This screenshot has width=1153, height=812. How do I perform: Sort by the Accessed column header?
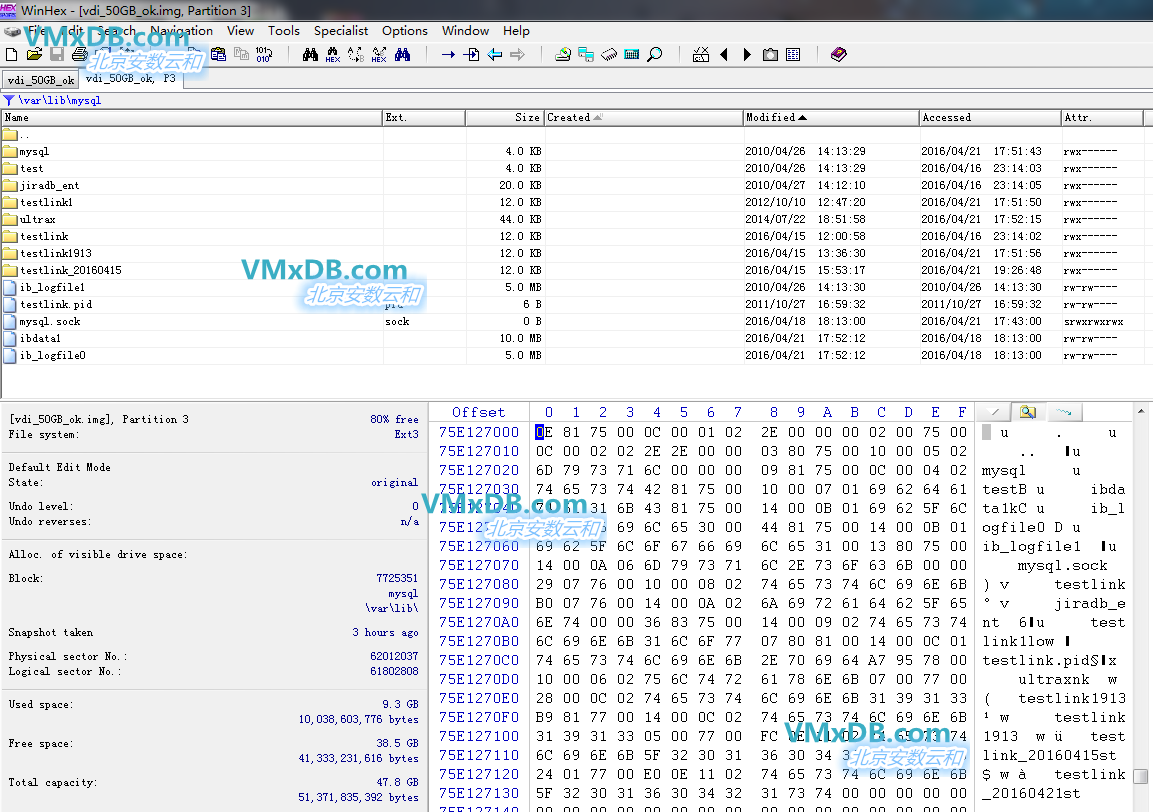tap(990, 118)
